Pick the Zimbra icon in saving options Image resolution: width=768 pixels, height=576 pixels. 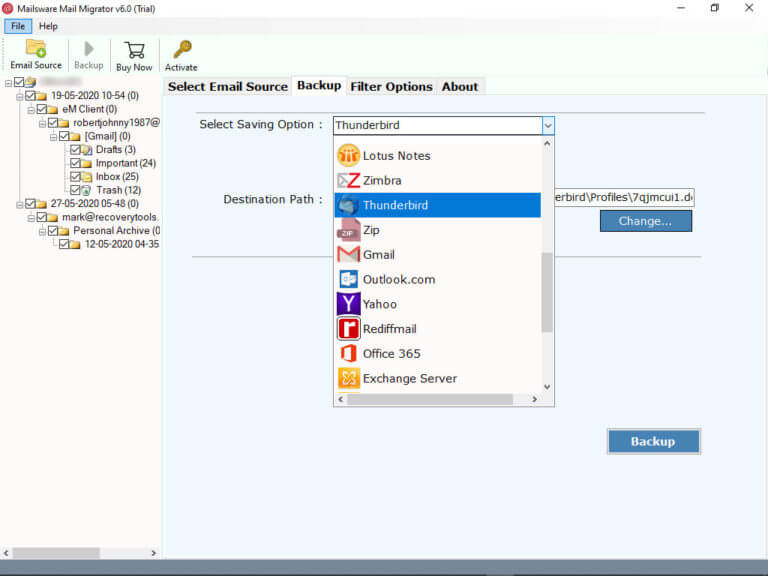pyautogui.click(x=348, y=181)
